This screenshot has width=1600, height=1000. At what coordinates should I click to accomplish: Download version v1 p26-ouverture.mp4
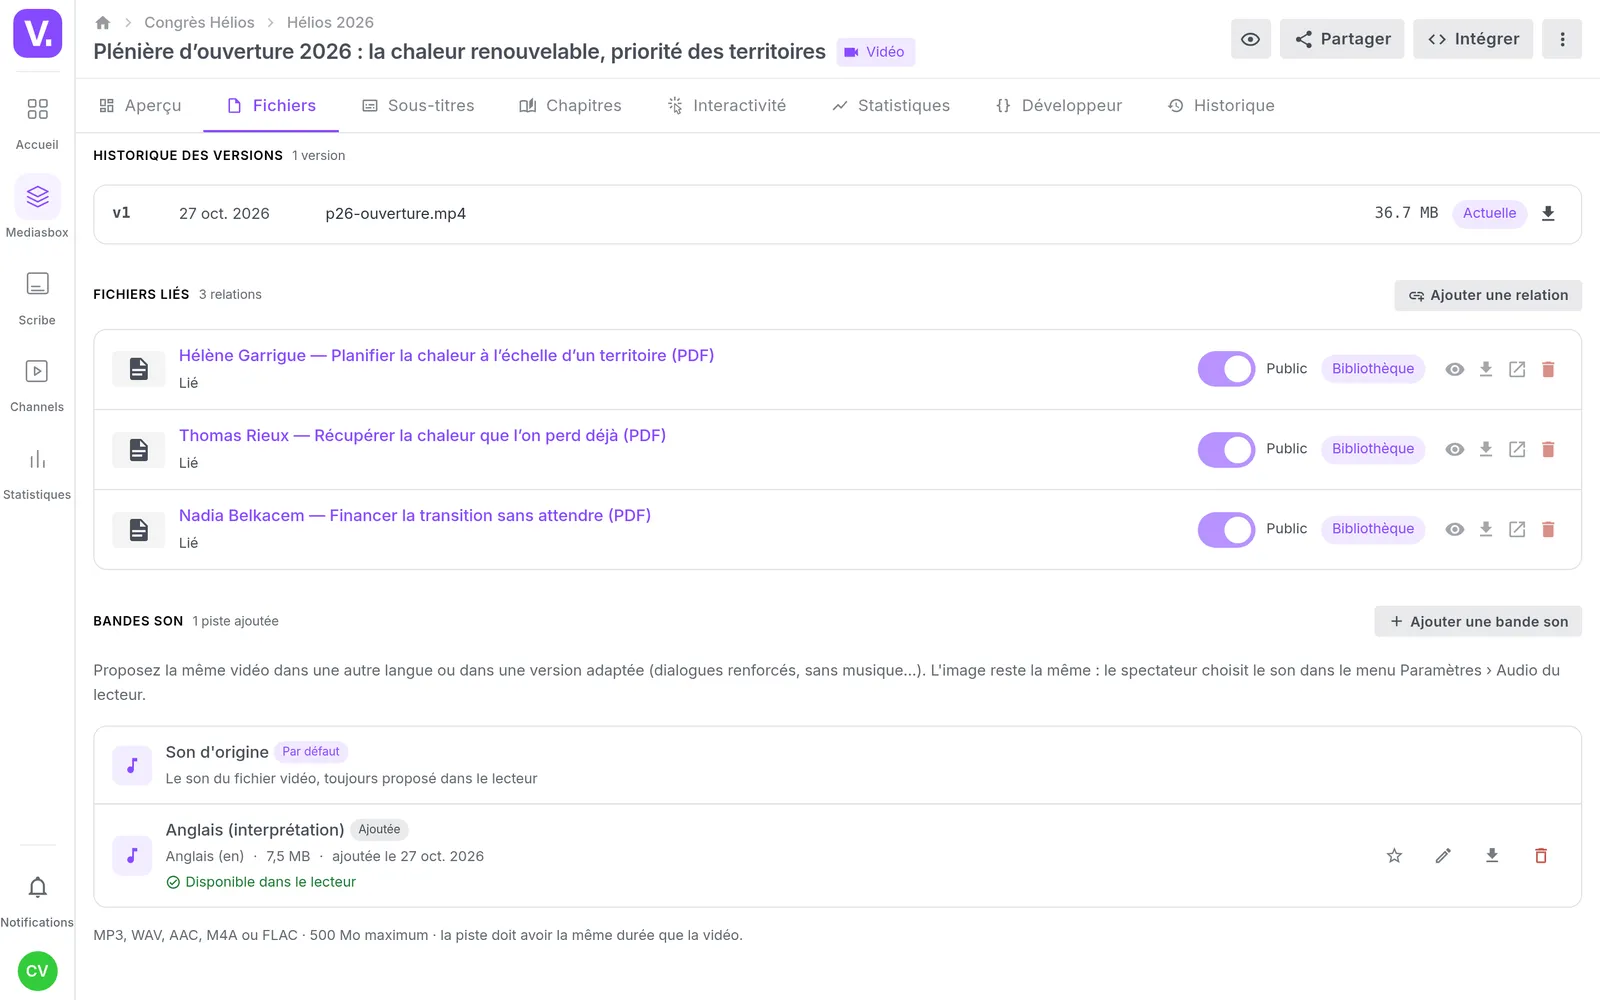[1548, 213]
